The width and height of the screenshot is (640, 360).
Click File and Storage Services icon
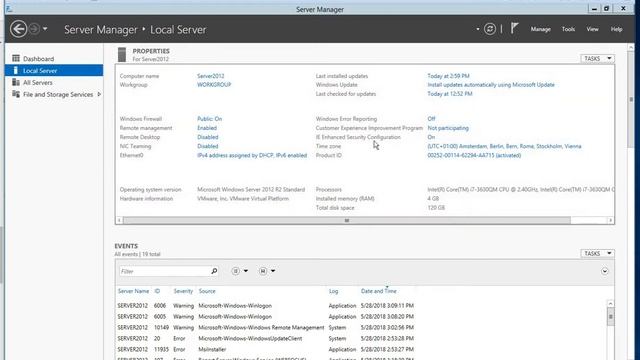pyautogui.click(x=16, y=94)
